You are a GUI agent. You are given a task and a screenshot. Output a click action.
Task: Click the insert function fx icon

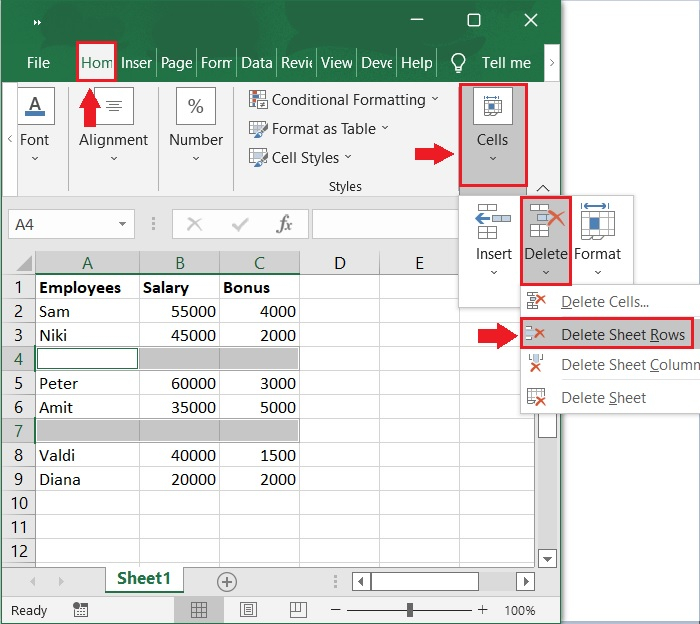284,225
